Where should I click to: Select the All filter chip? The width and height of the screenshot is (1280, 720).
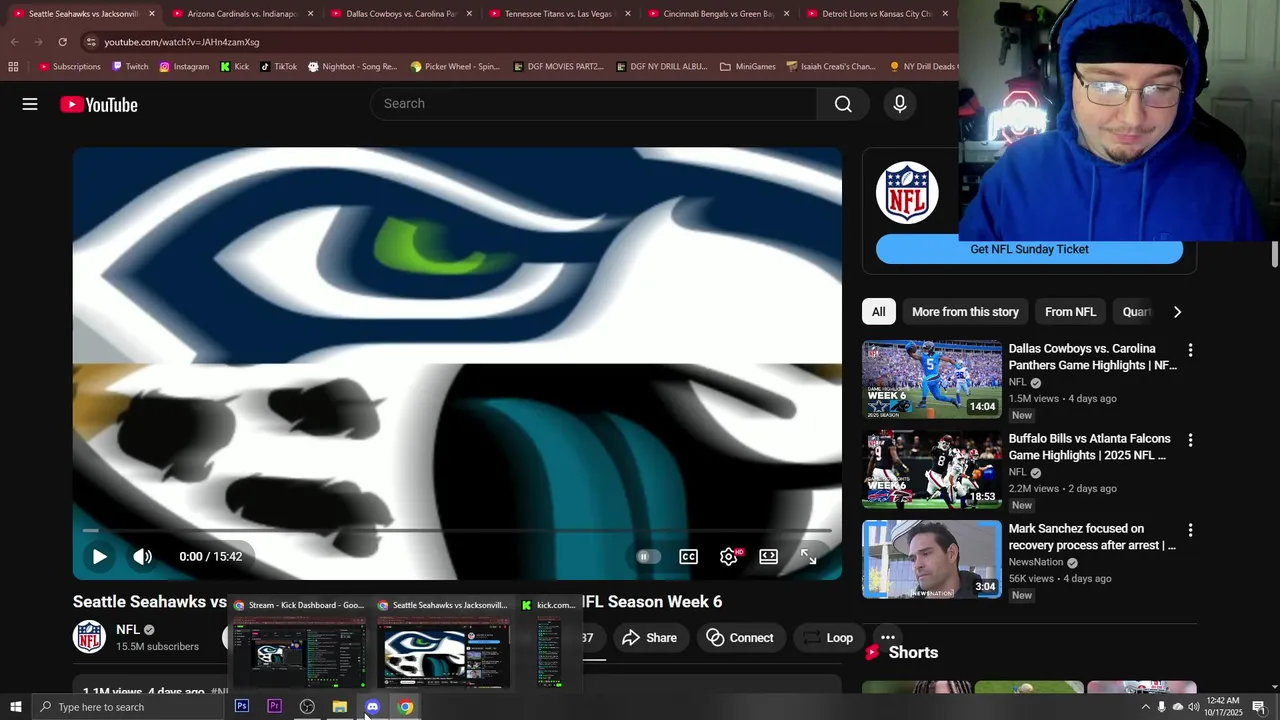pos(878,312)
